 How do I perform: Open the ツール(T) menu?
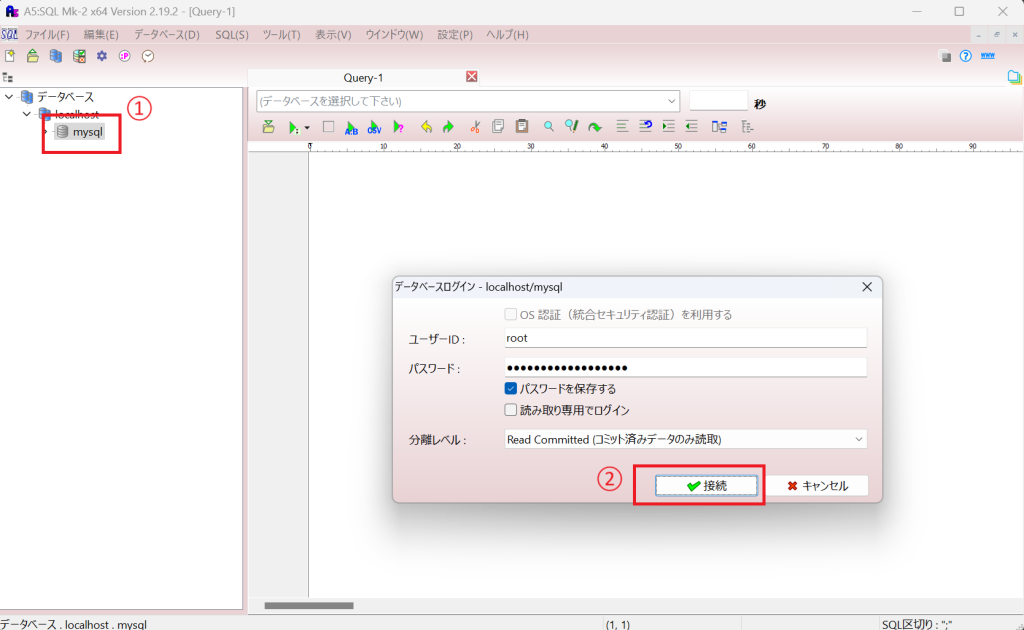click(x=281, y=34)
